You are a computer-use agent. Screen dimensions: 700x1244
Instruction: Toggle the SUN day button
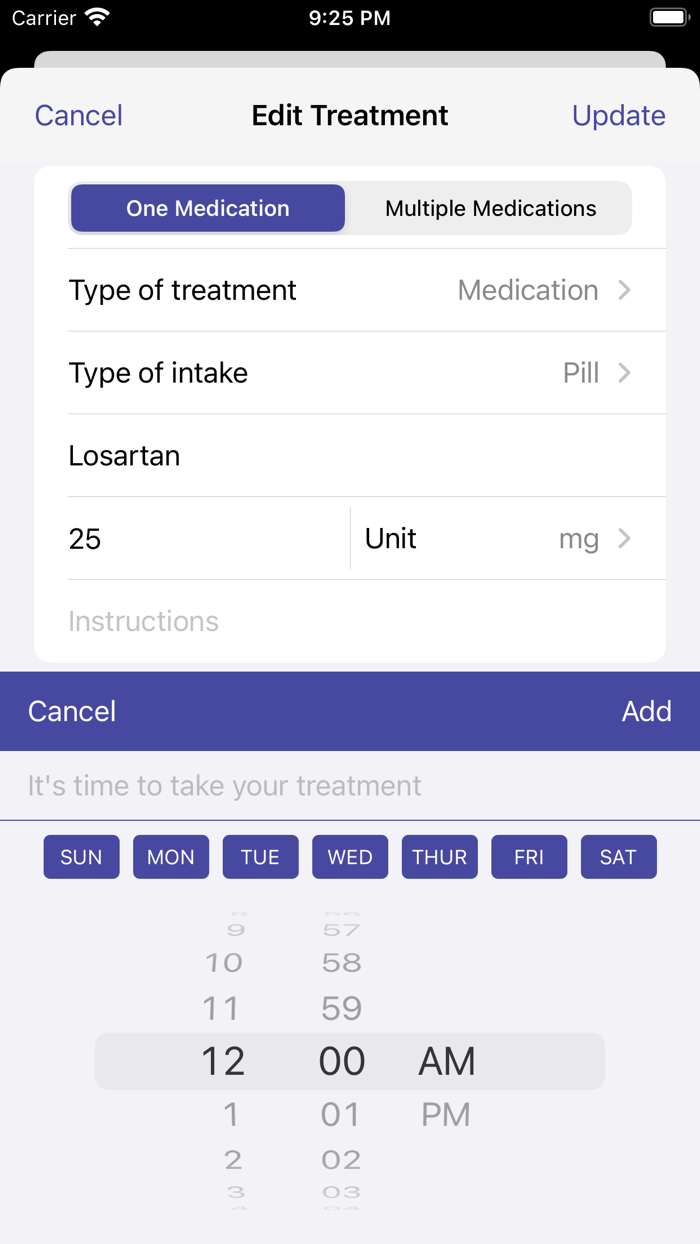coord(81,856)
